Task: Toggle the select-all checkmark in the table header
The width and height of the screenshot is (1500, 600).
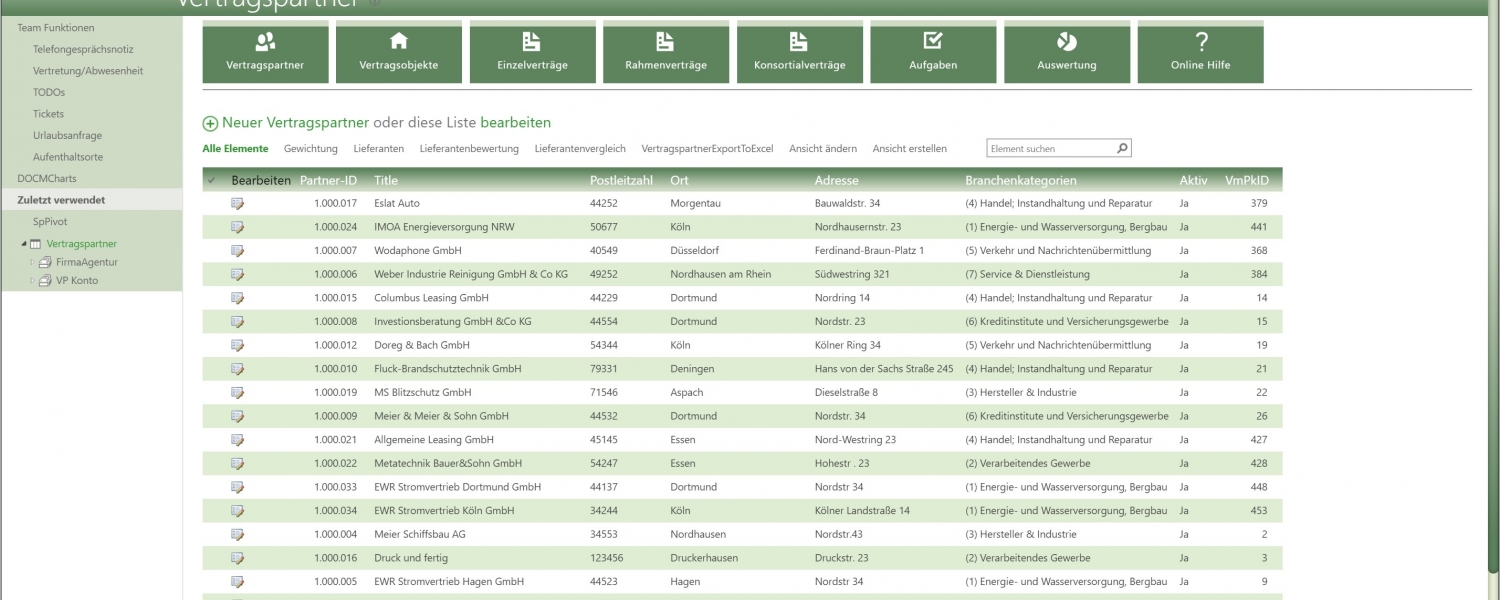Action: (211, 181)
